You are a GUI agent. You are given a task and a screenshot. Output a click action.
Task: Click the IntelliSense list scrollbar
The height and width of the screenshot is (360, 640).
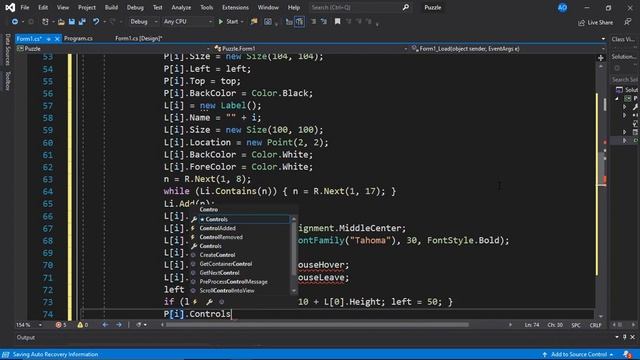click(294, 249)
